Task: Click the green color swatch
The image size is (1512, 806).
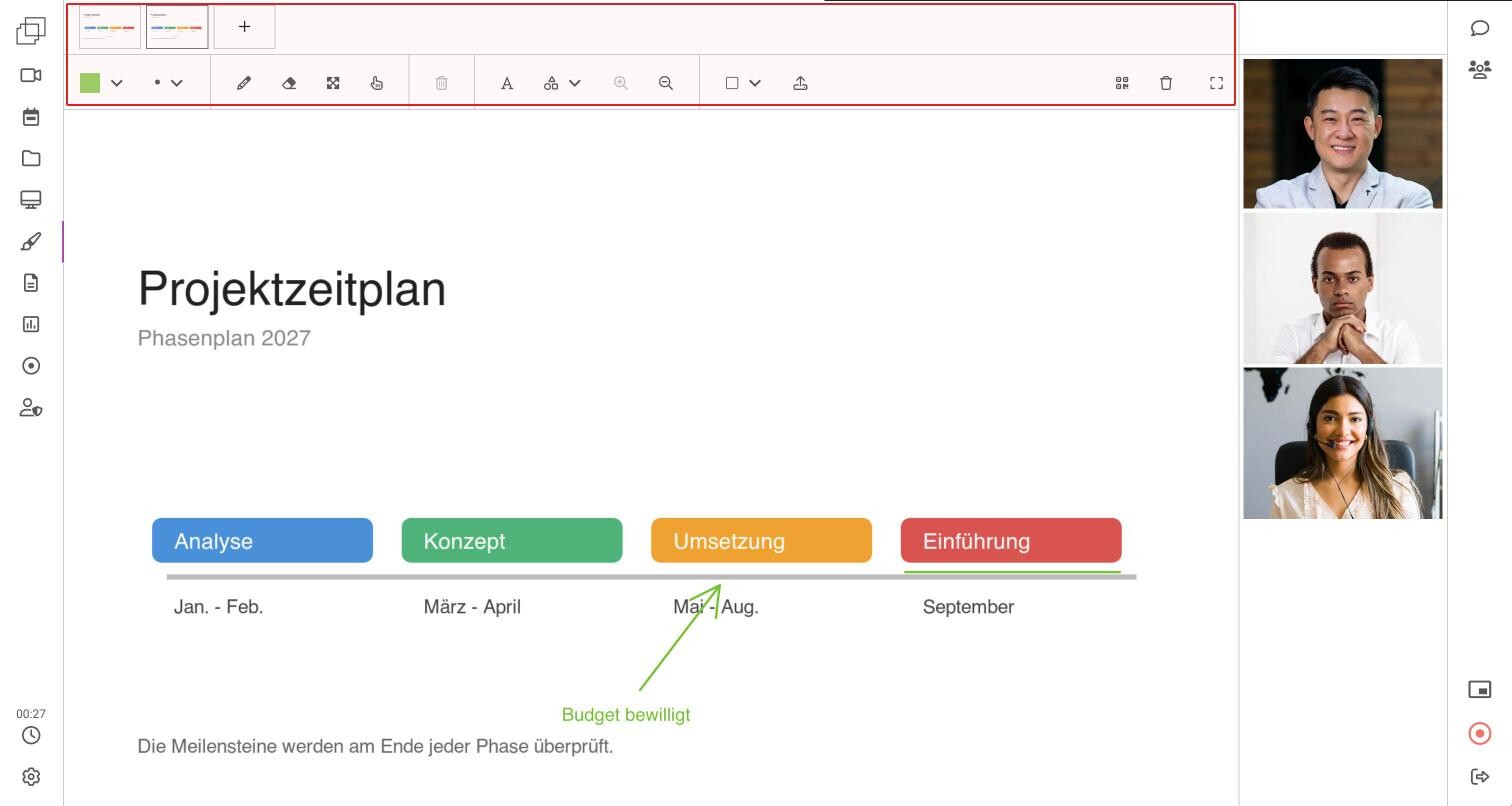Action: (x=90, y=83)
